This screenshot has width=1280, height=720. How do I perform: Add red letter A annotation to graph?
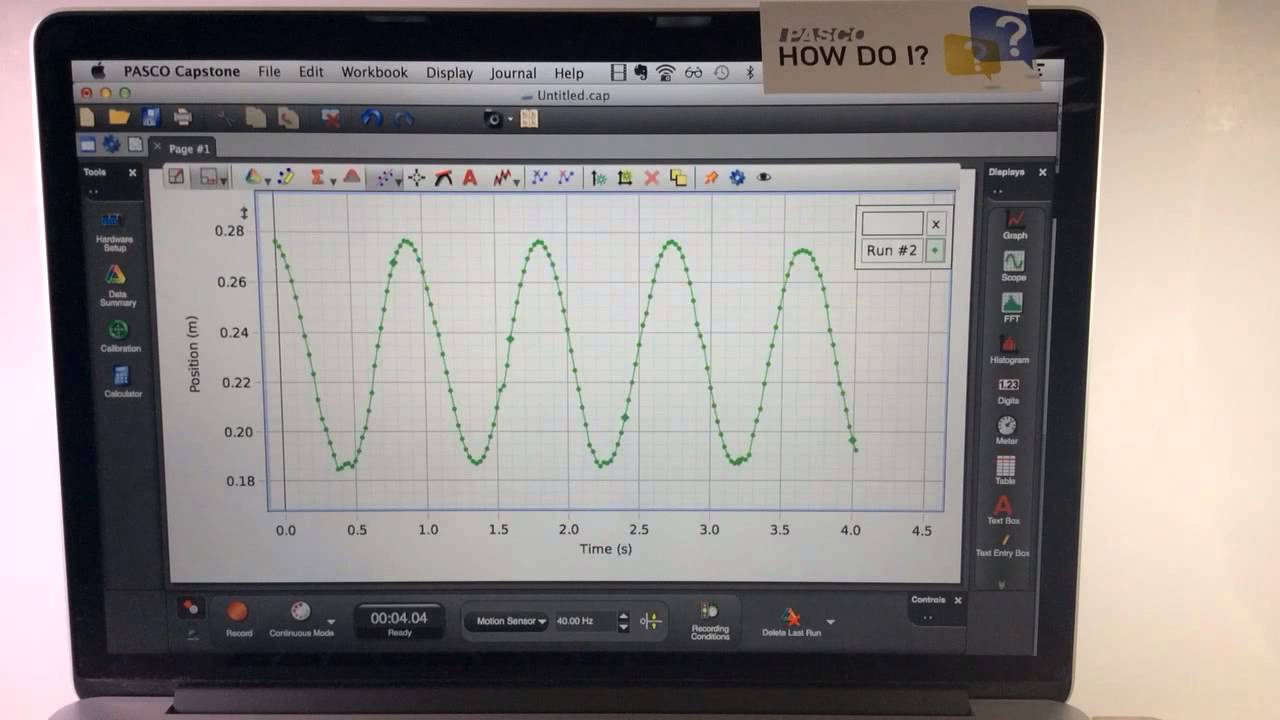469,178
